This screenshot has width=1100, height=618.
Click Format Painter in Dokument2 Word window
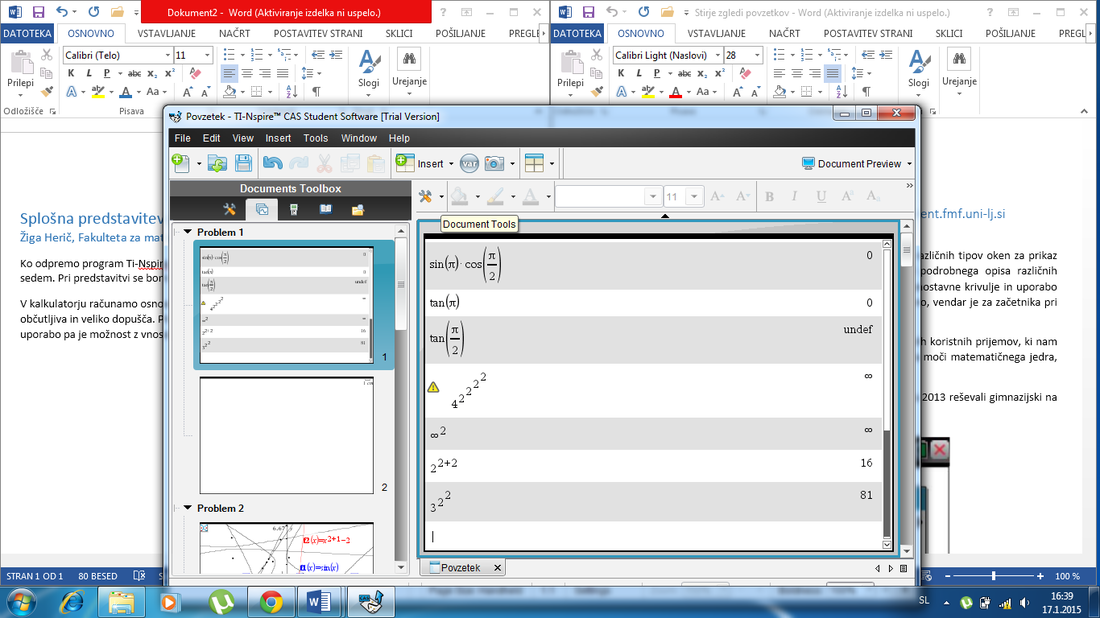47,91
